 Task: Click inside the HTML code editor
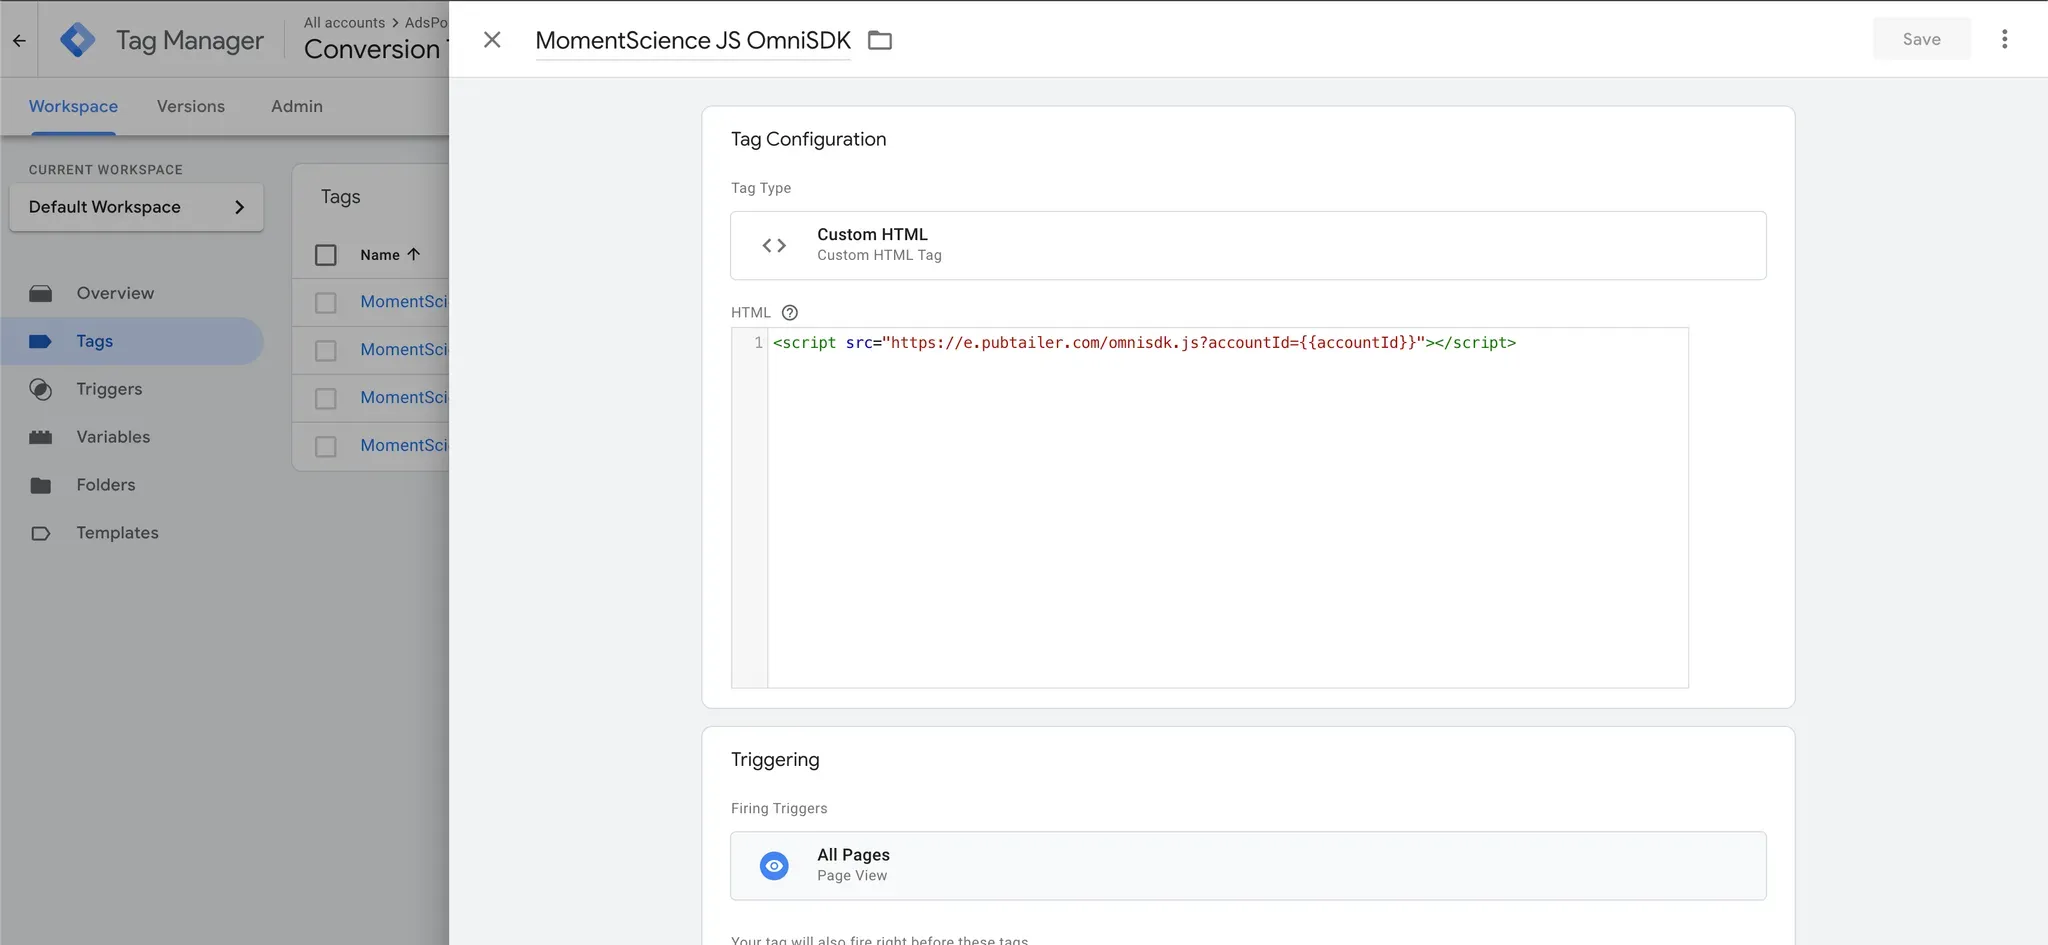click(1228, 508)
